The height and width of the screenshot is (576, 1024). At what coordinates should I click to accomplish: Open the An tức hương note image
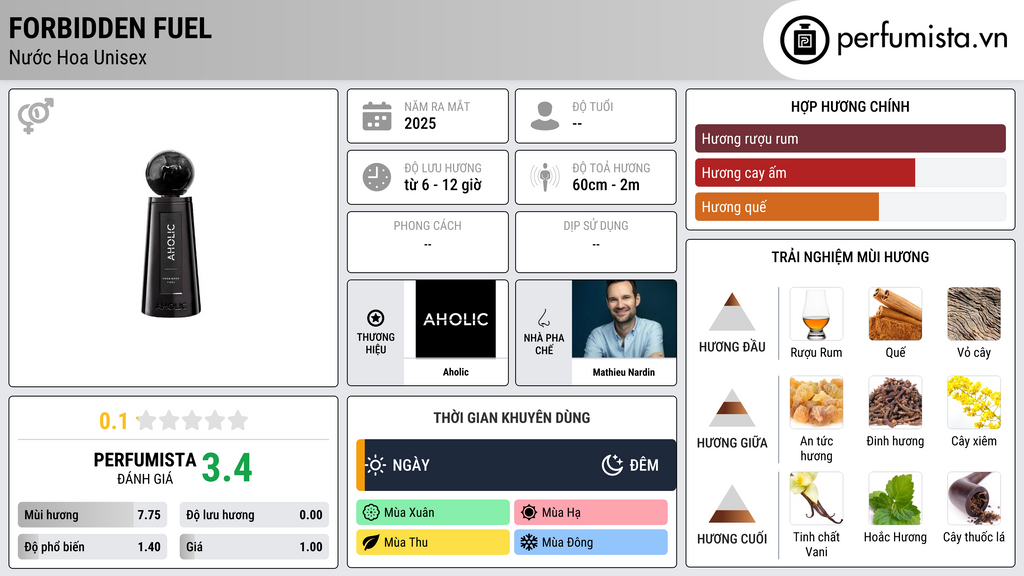[816, 402]
